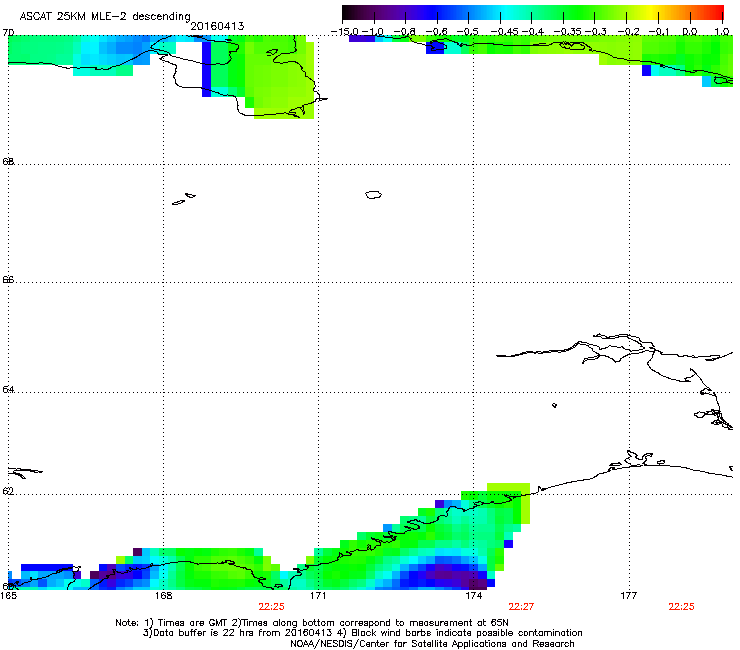
Task: Click the '1.0' color bar label
Action: point(722,32)
